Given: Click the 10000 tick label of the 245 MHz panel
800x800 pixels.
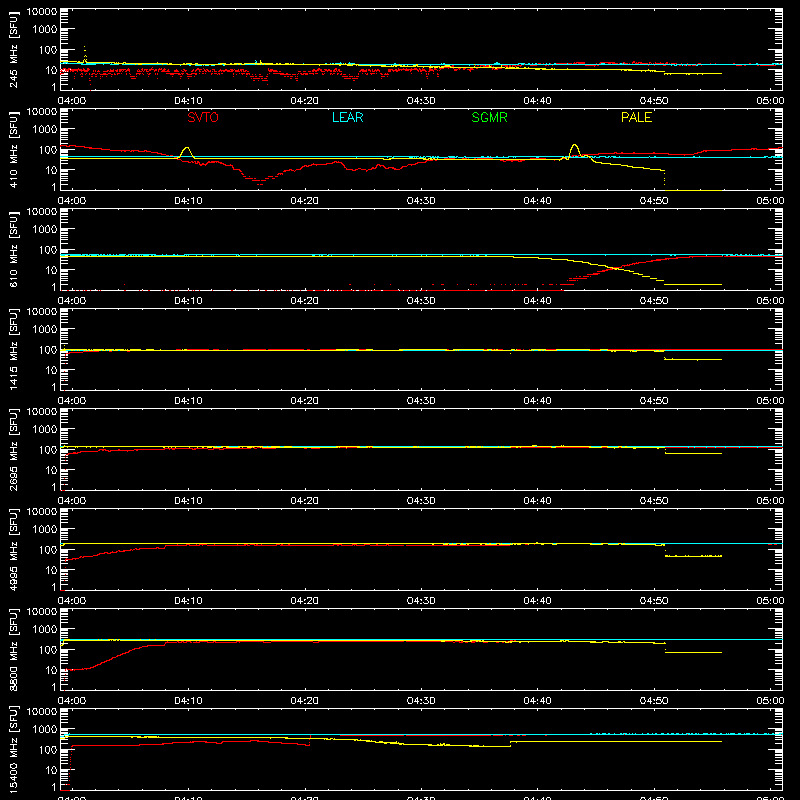Looking at the screenshot, I should pyautogui.click(x=42, y=12).
